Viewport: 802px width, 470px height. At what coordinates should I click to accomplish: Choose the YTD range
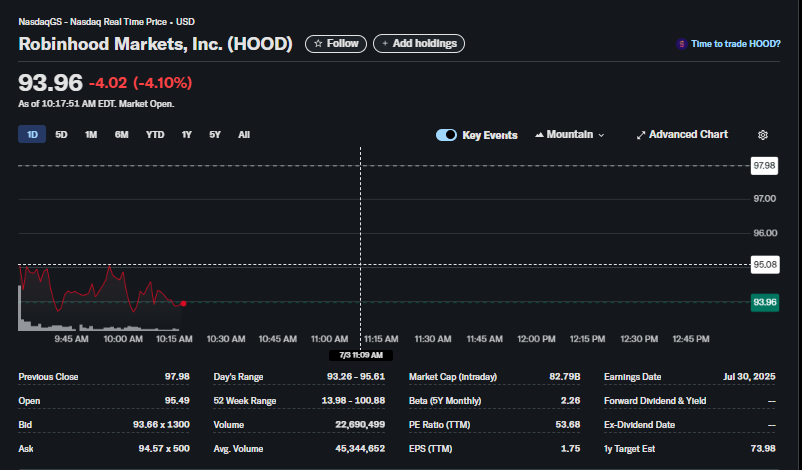pos(155,135)
